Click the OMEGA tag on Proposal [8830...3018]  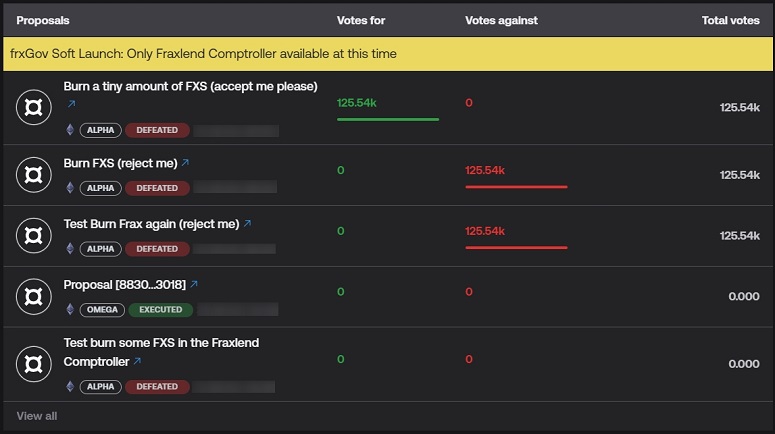click(x=102, y=310)
